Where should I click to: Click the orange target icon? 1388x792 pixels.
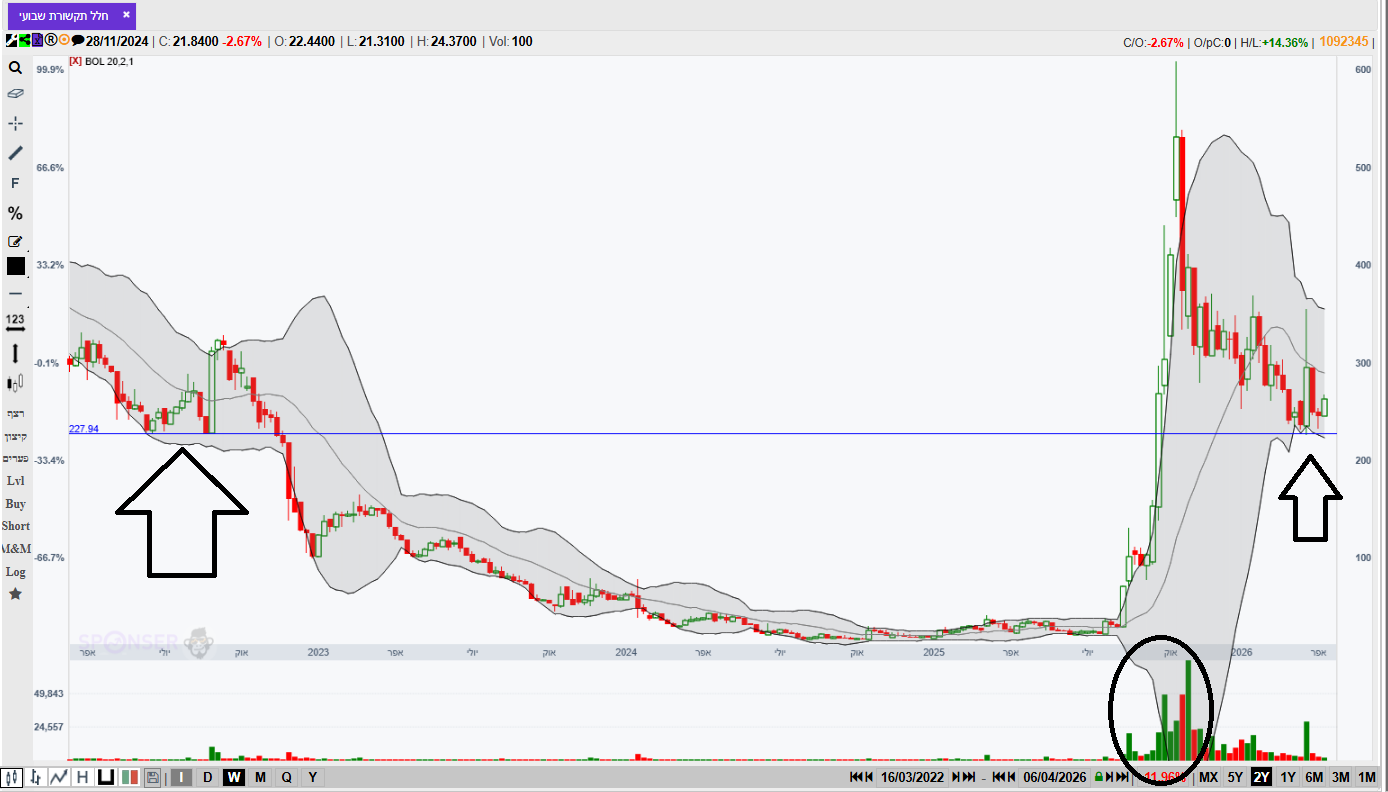coord(64,41)
